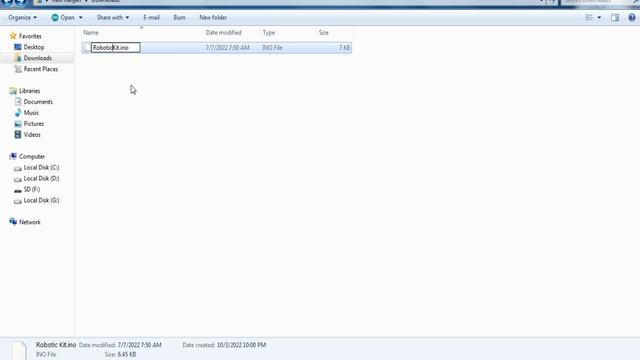Click the 7/7/2022 7:50 AM date cell
Screen dimensions: 640x360
point(227,48)
